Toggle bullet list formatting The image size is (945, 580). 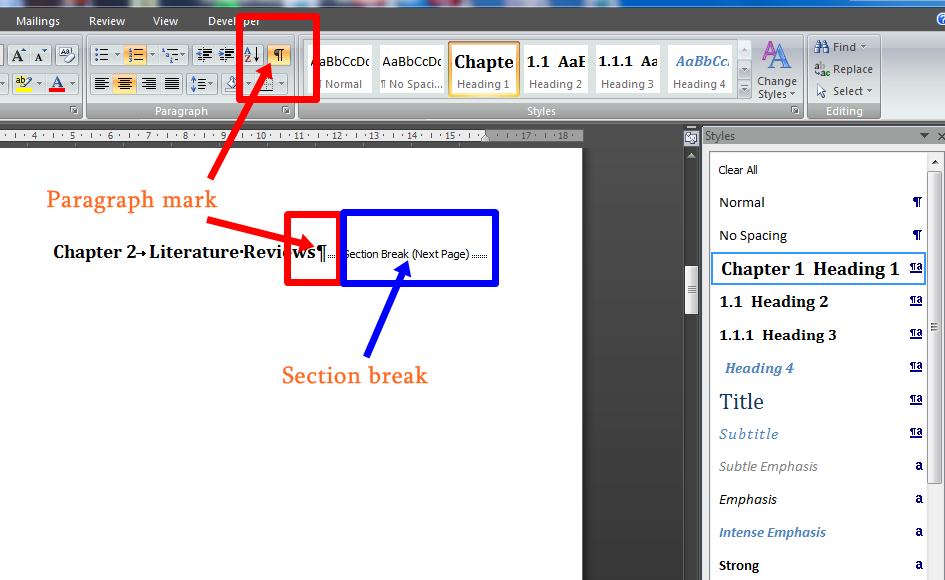(x=102, y=55)
